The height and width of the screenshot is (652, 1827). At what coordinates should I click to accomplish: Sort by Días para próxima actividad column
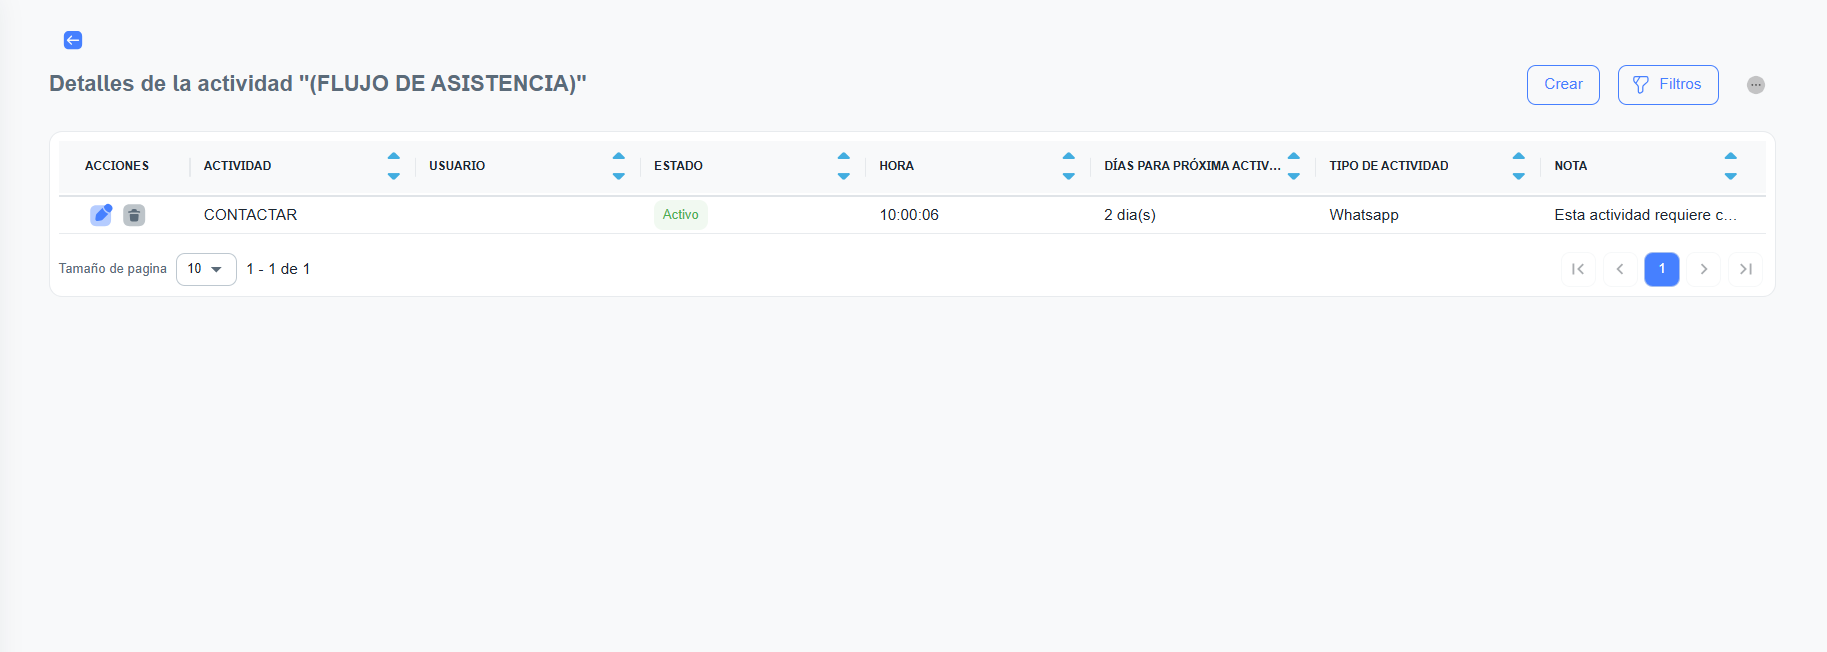(1293, 166)
